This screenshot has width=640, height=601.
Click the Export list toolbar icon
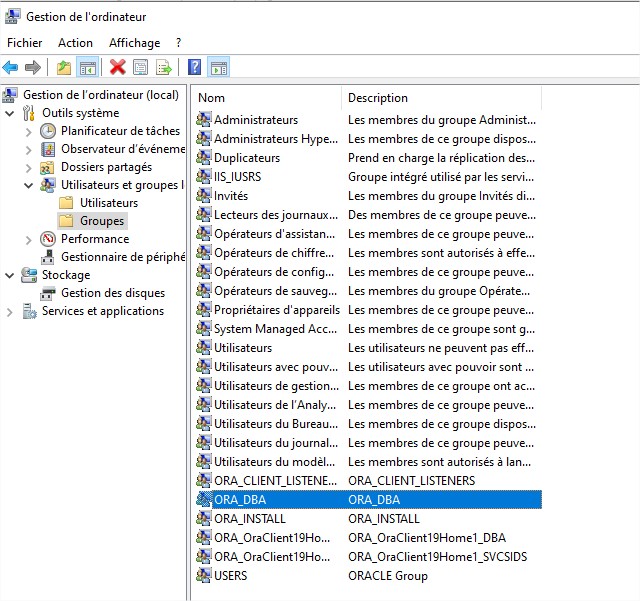(x=164, y=67)
